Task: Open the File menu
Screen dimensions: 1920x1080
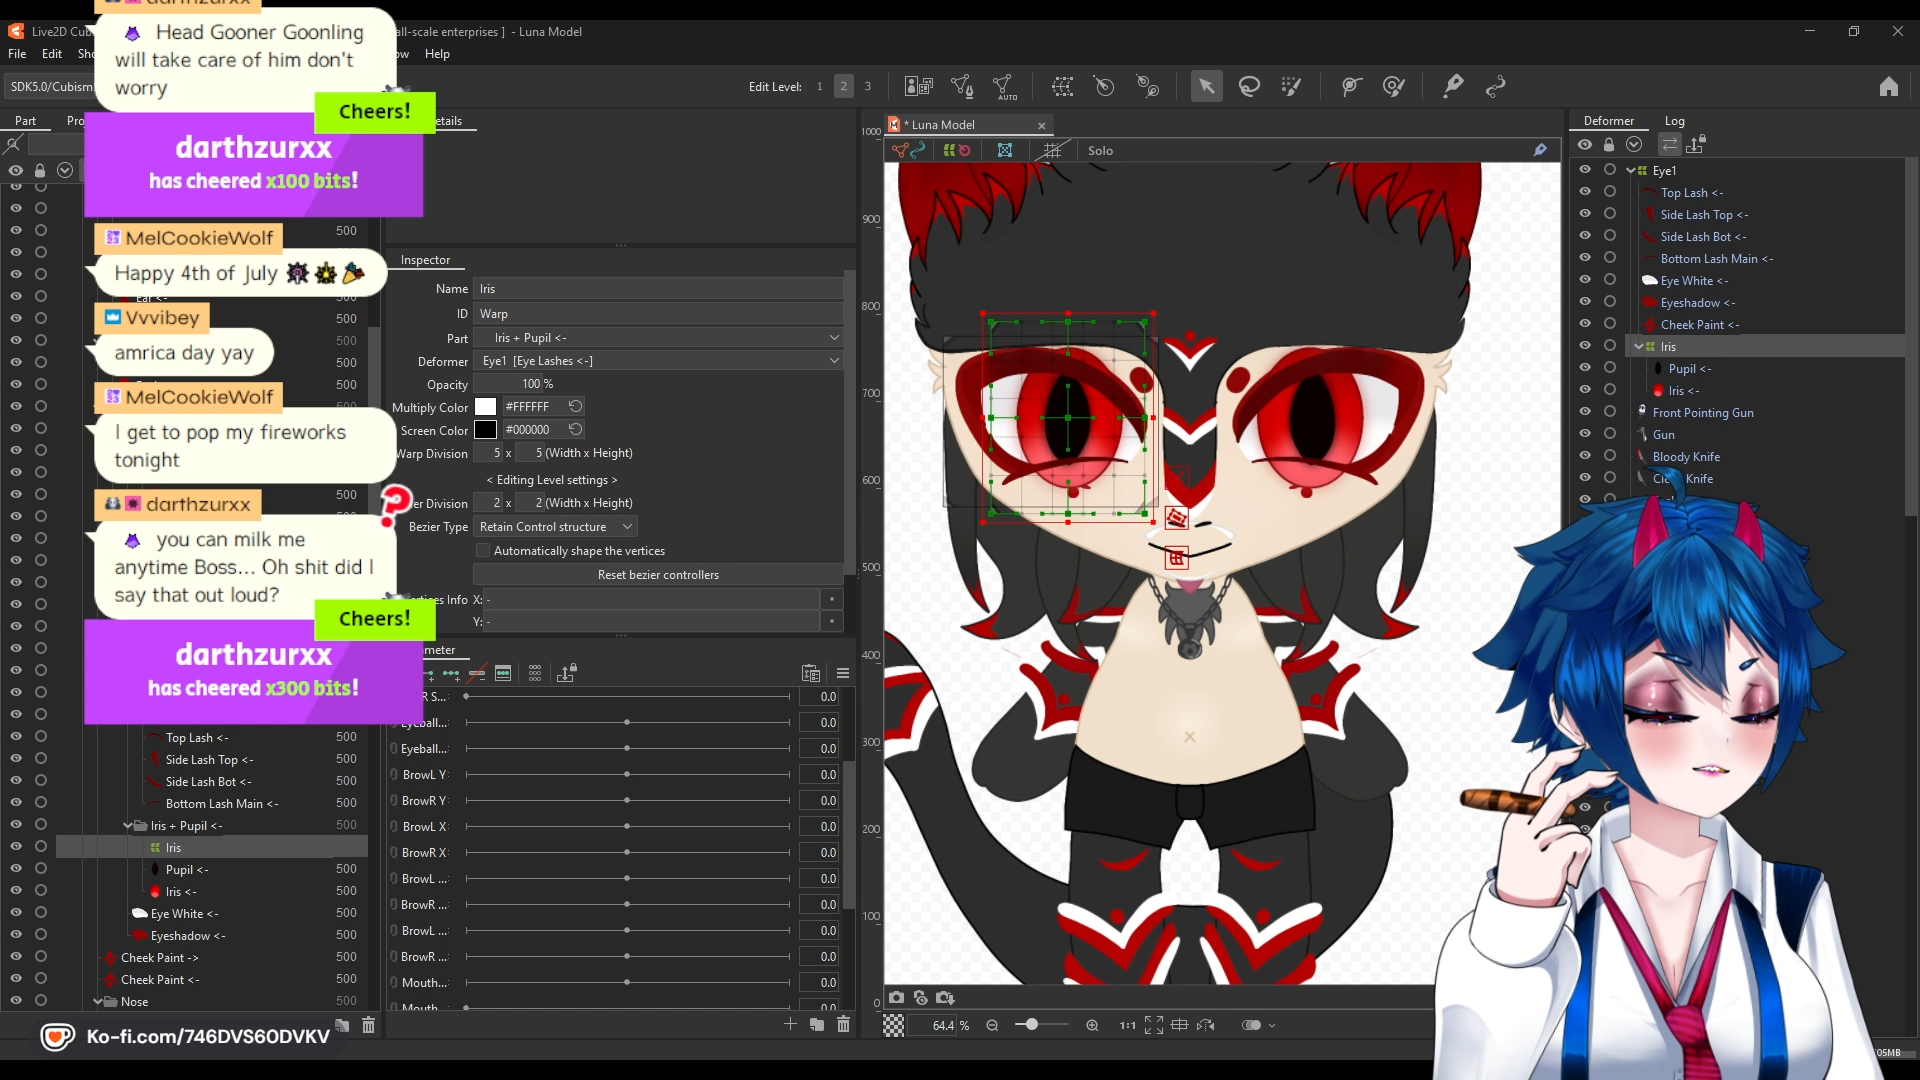Action: point(17,54)
